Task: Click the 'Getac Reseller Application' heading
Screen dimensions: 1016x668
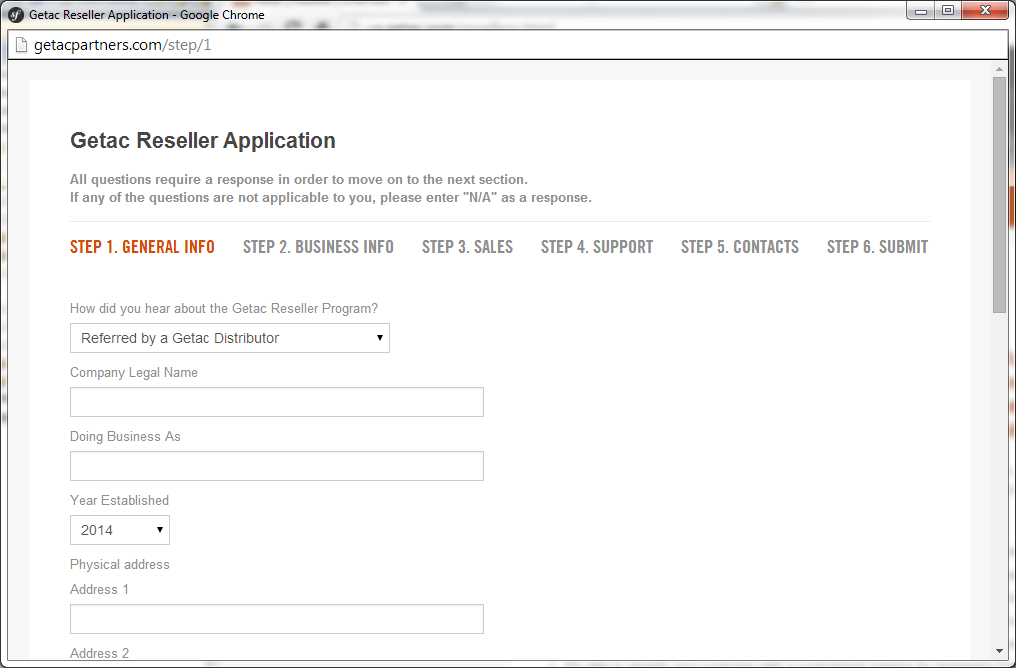Action: (203, 140)
